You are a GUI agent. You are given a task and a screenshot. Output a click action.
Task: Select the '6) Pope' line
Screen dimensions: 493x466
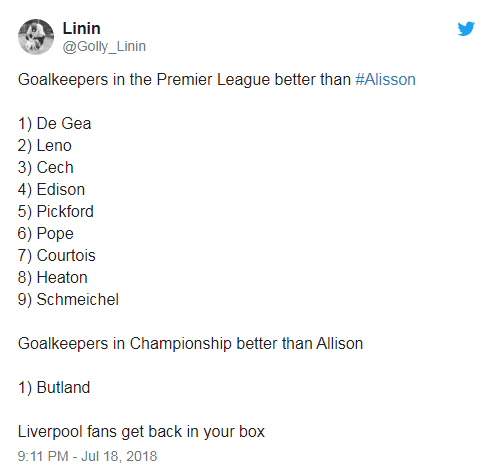[46, 234]
